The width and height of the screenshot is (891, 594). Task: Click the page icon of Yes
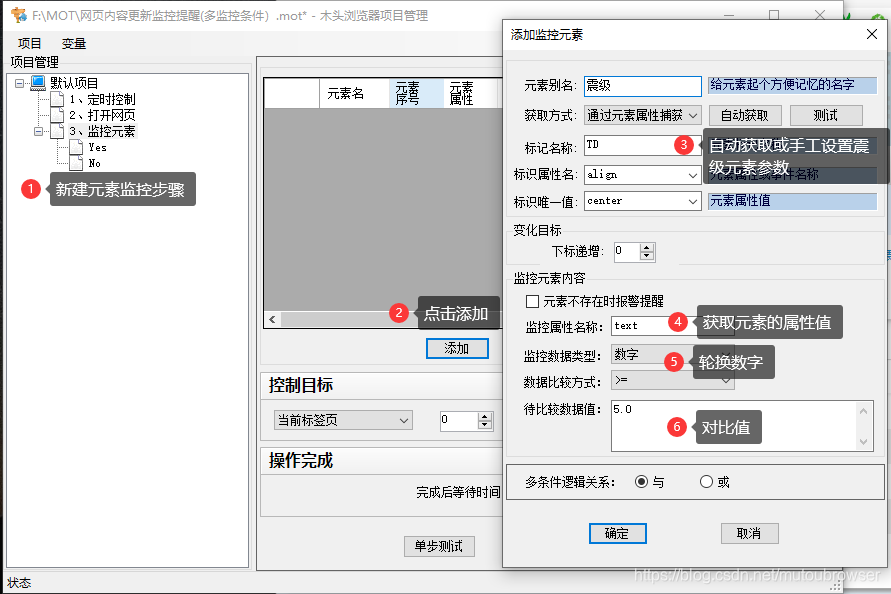click(x=76, y=147)
